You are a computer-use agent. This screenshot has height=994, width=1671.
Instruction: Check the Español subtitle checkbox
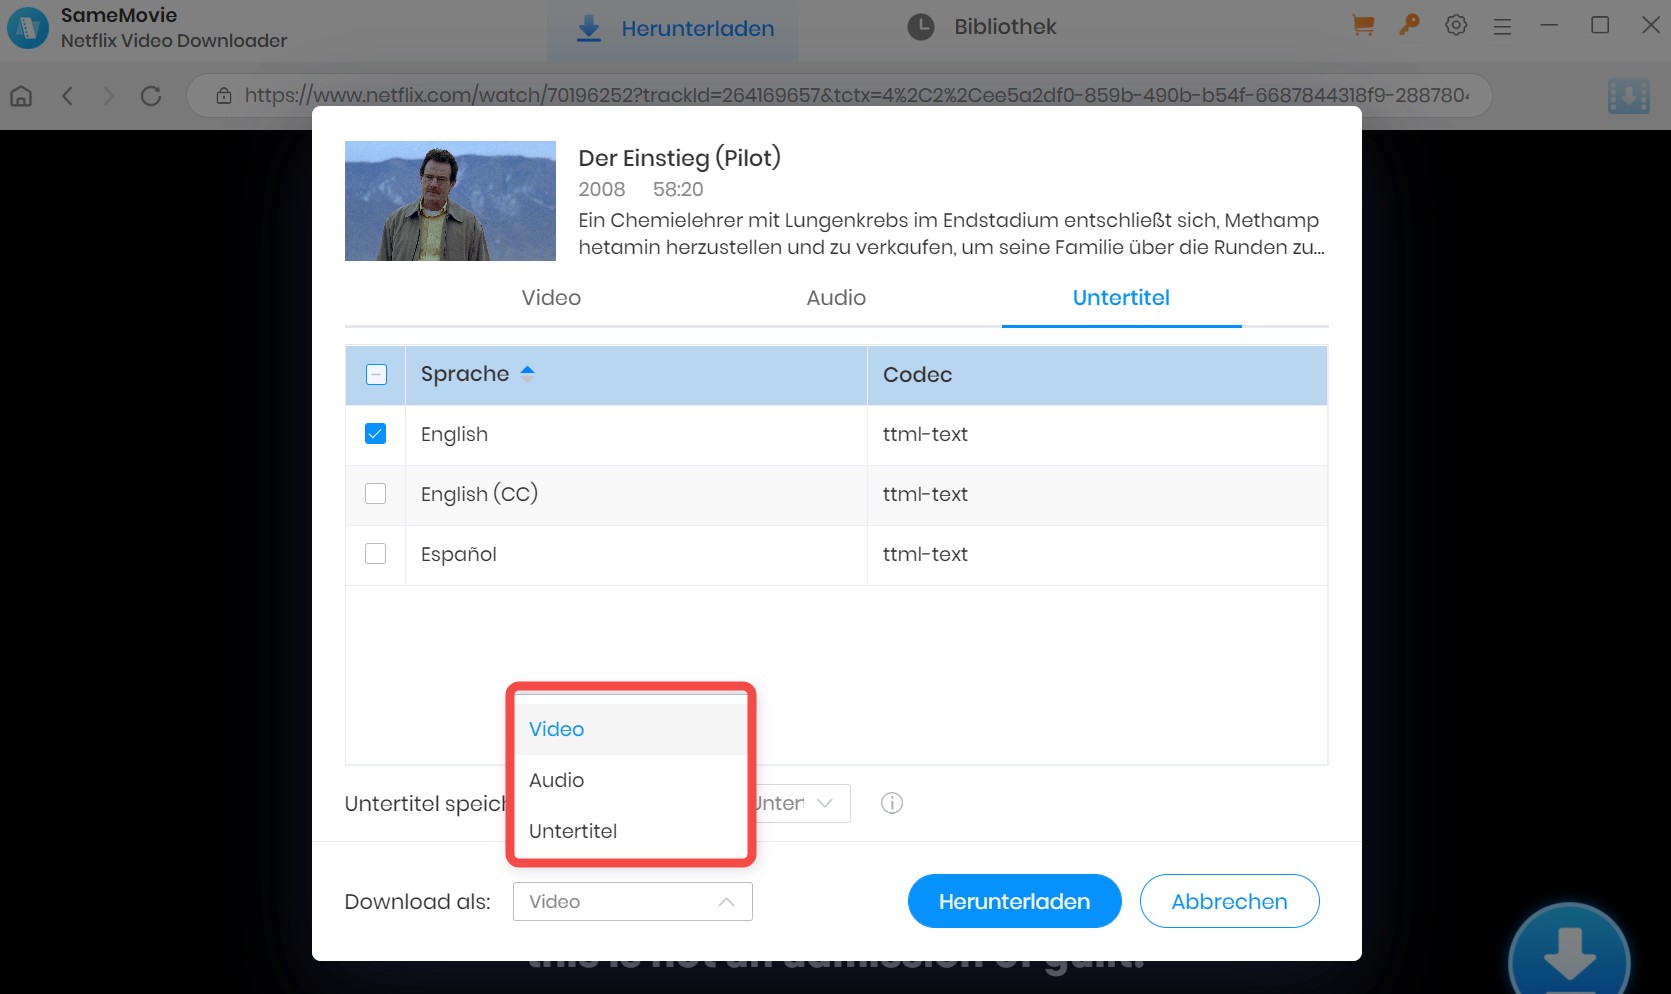point(376,554)
